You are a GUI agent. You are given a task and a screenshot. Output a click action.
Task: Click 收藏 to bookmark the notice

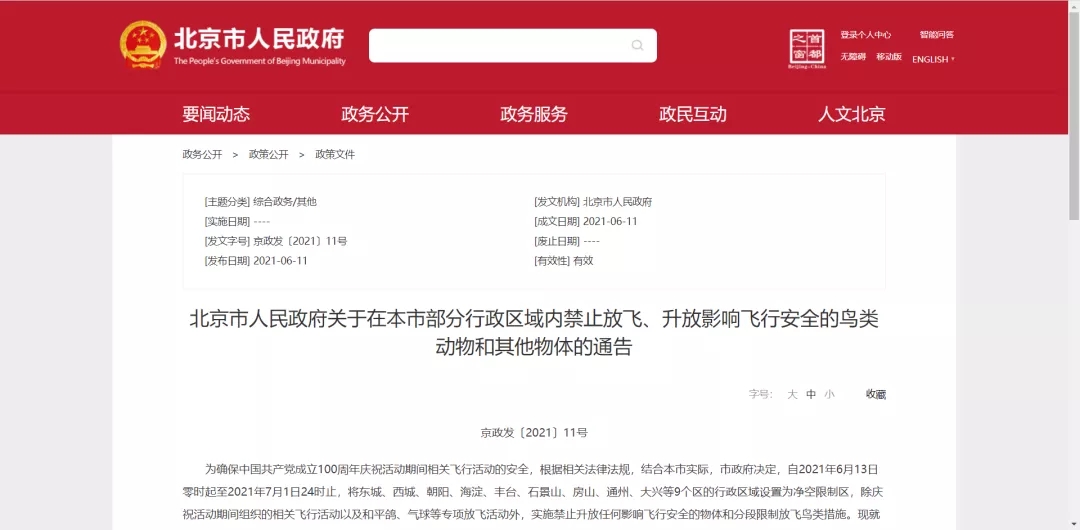(876, 394)
